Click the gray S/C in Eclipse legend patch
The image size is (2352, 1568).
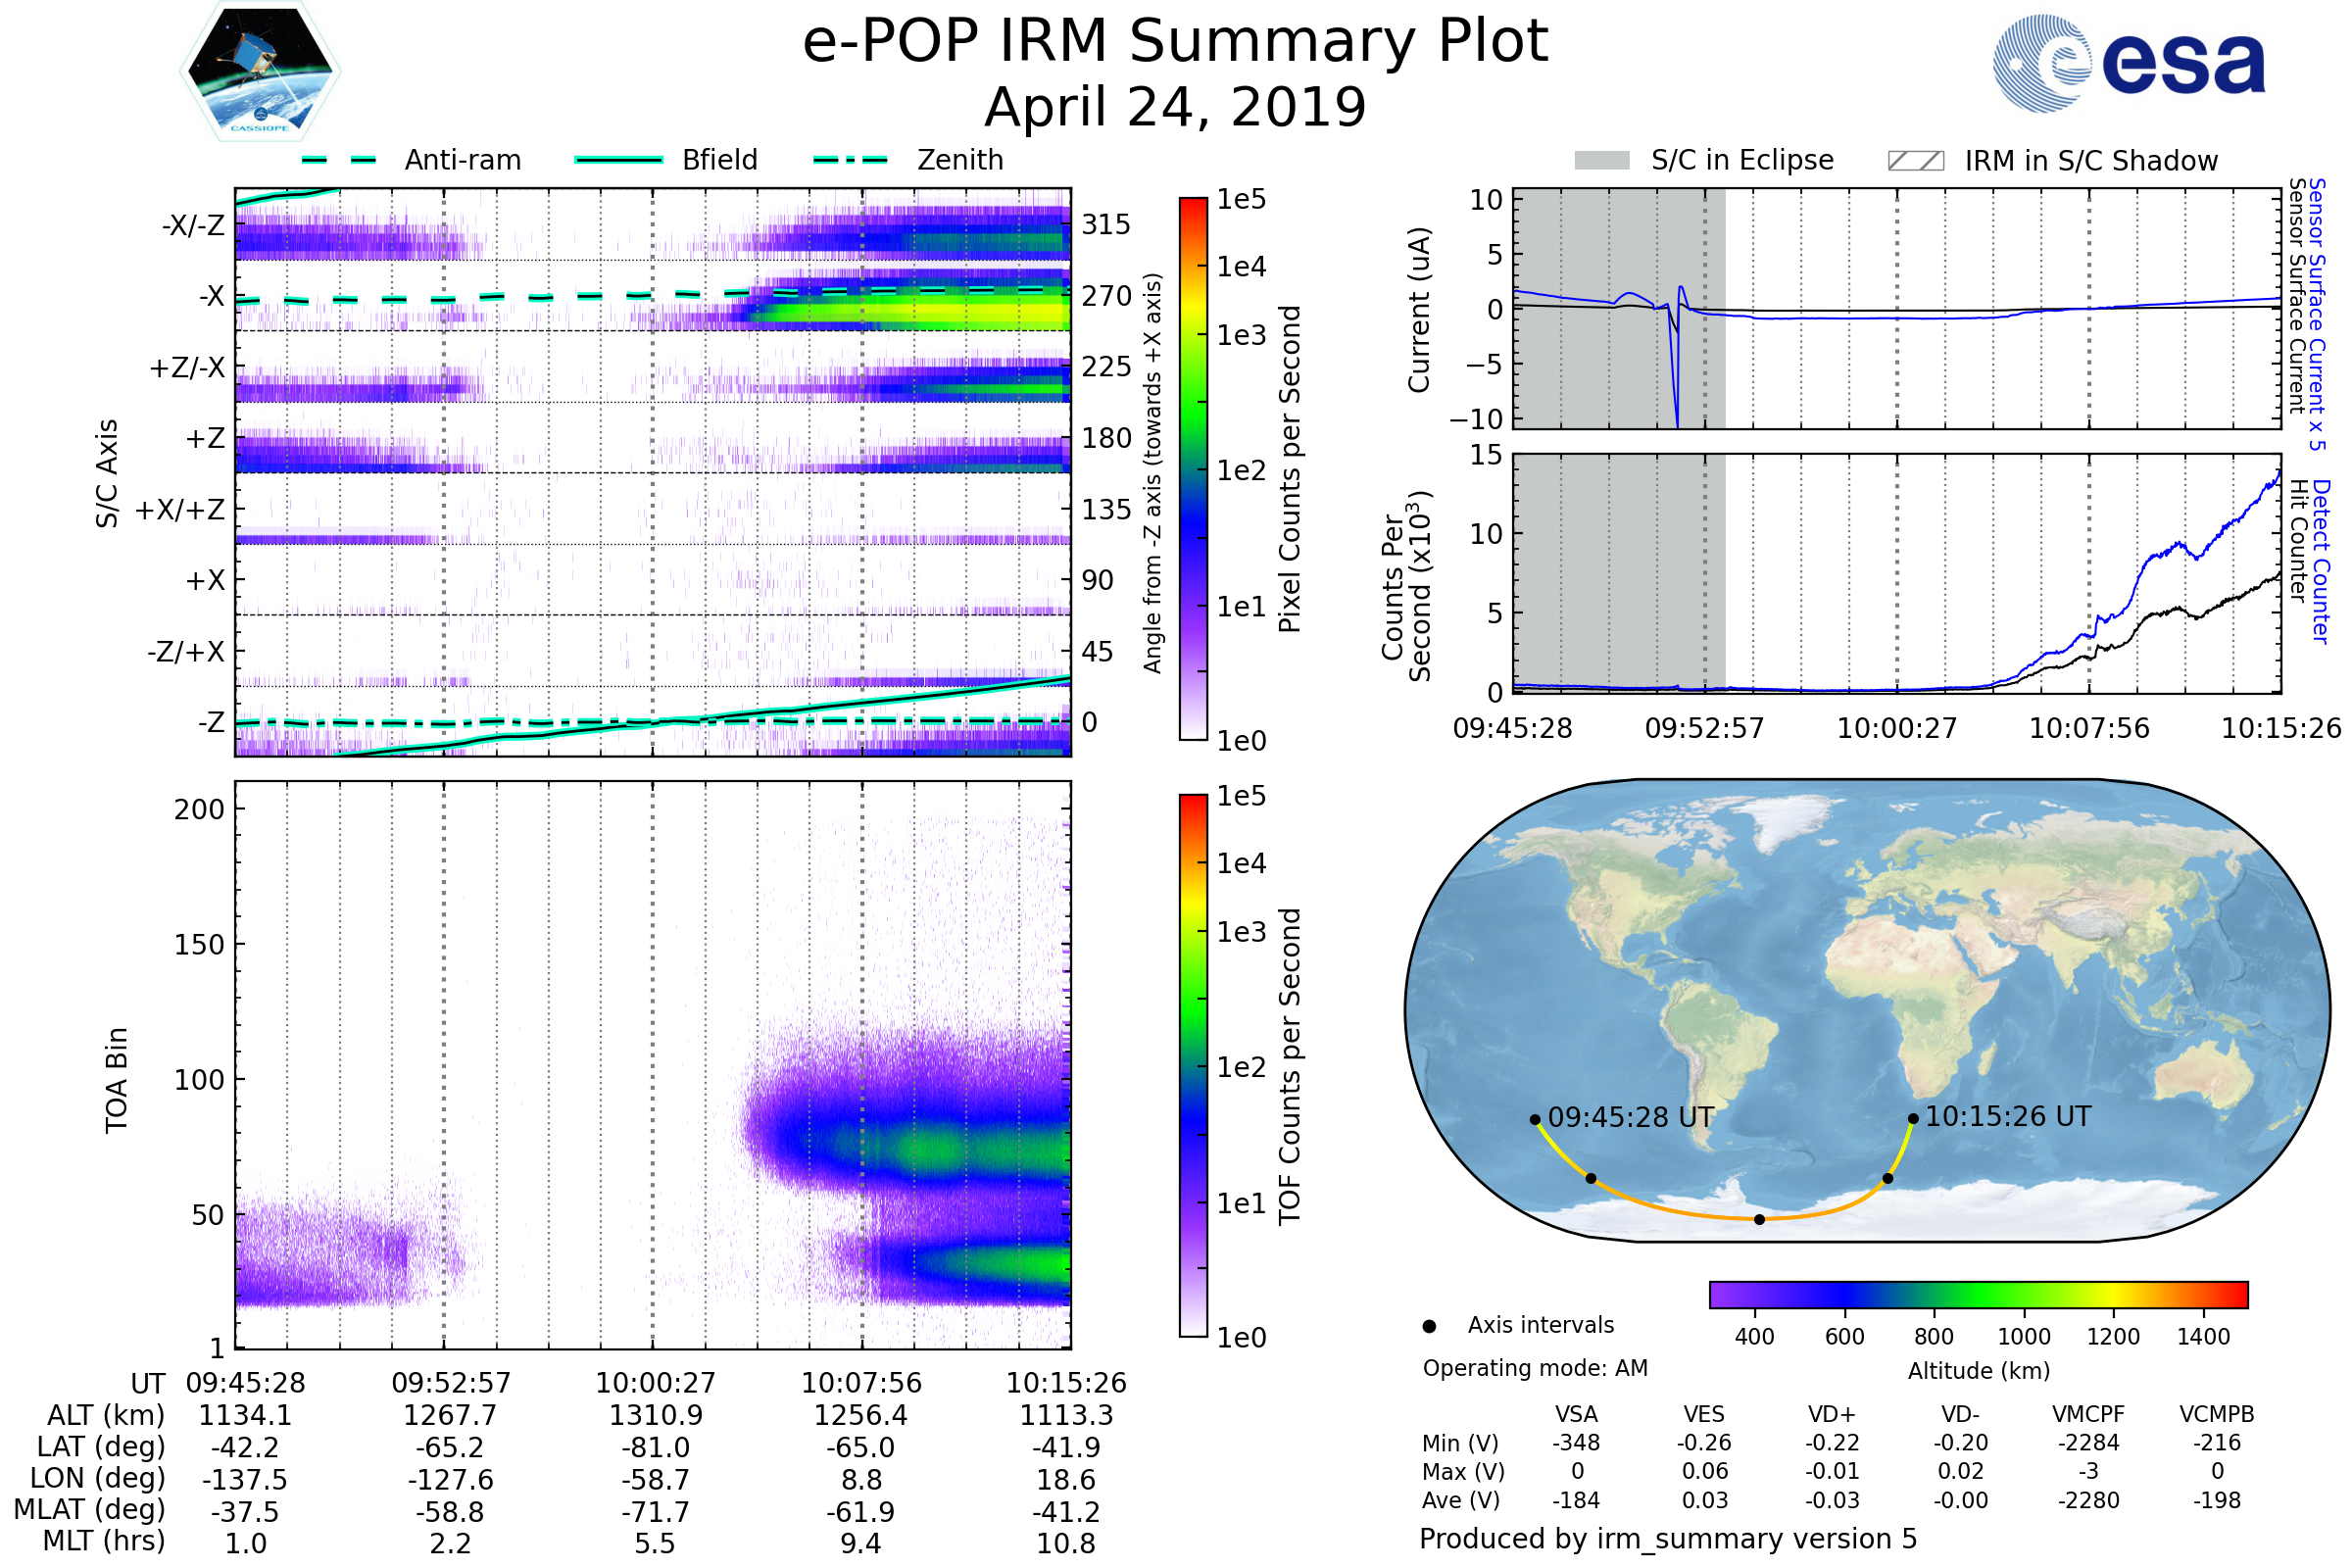(x=1601, y=161)
